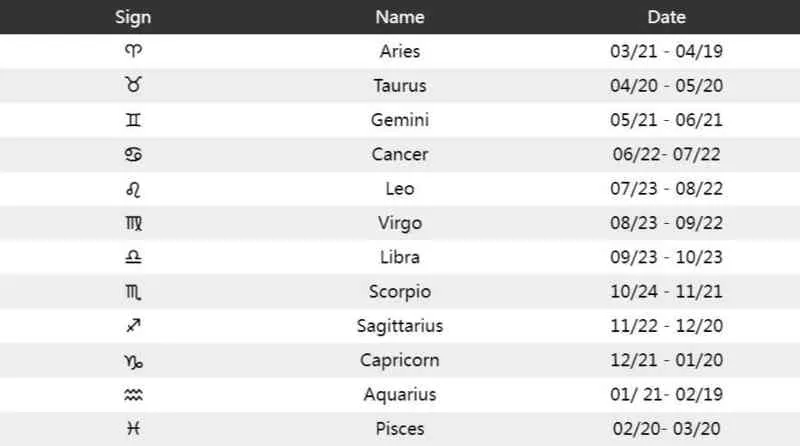Viewport: 800px width, 446px height.
Task: Click the Taurus bull symbol icon
Action: click(133, 85)
